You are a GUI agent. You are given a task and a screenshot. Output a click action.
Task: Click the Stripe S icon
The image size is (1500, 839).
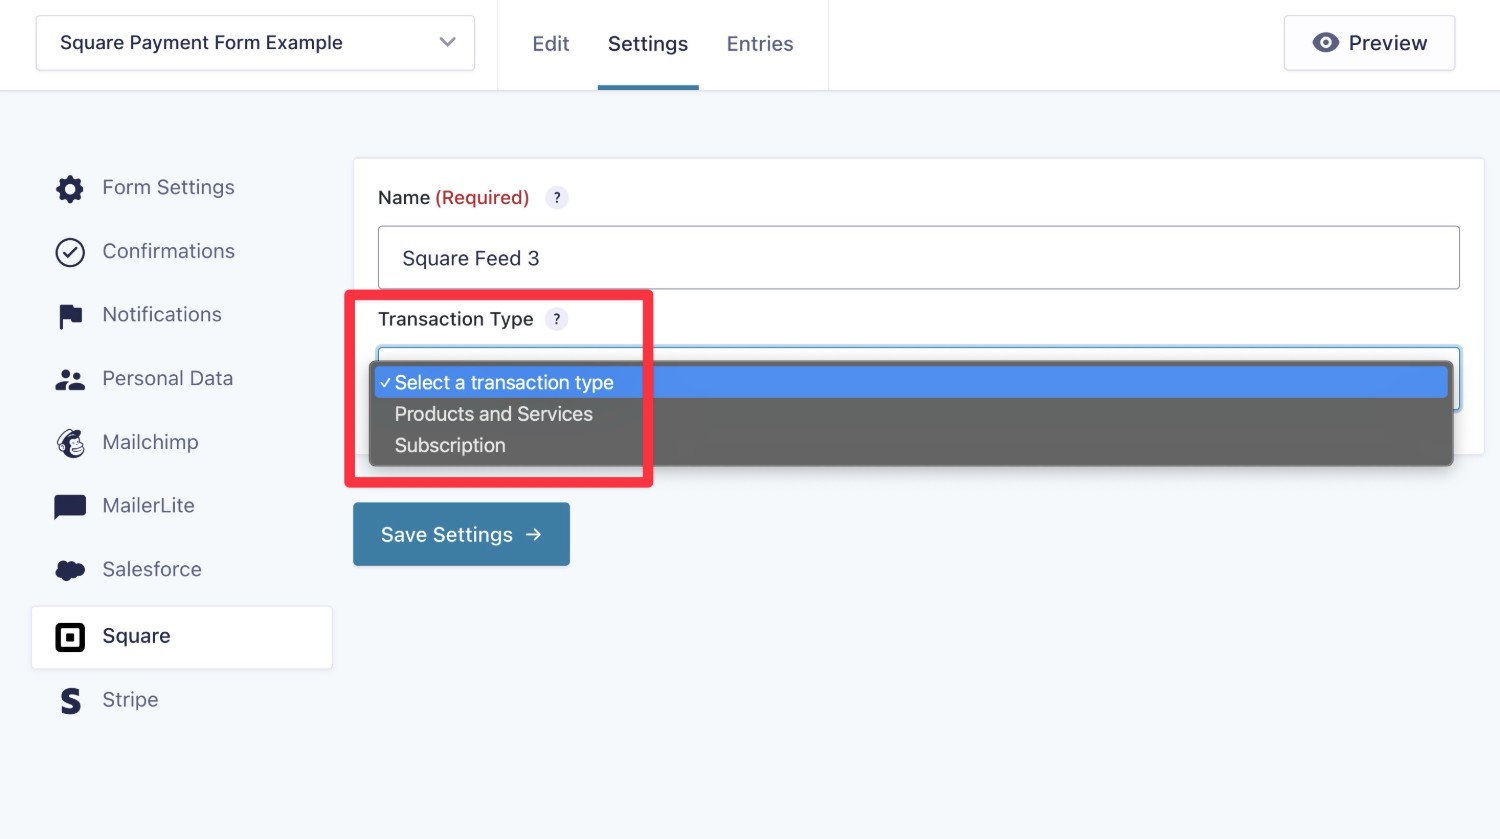tap(70, 701)
